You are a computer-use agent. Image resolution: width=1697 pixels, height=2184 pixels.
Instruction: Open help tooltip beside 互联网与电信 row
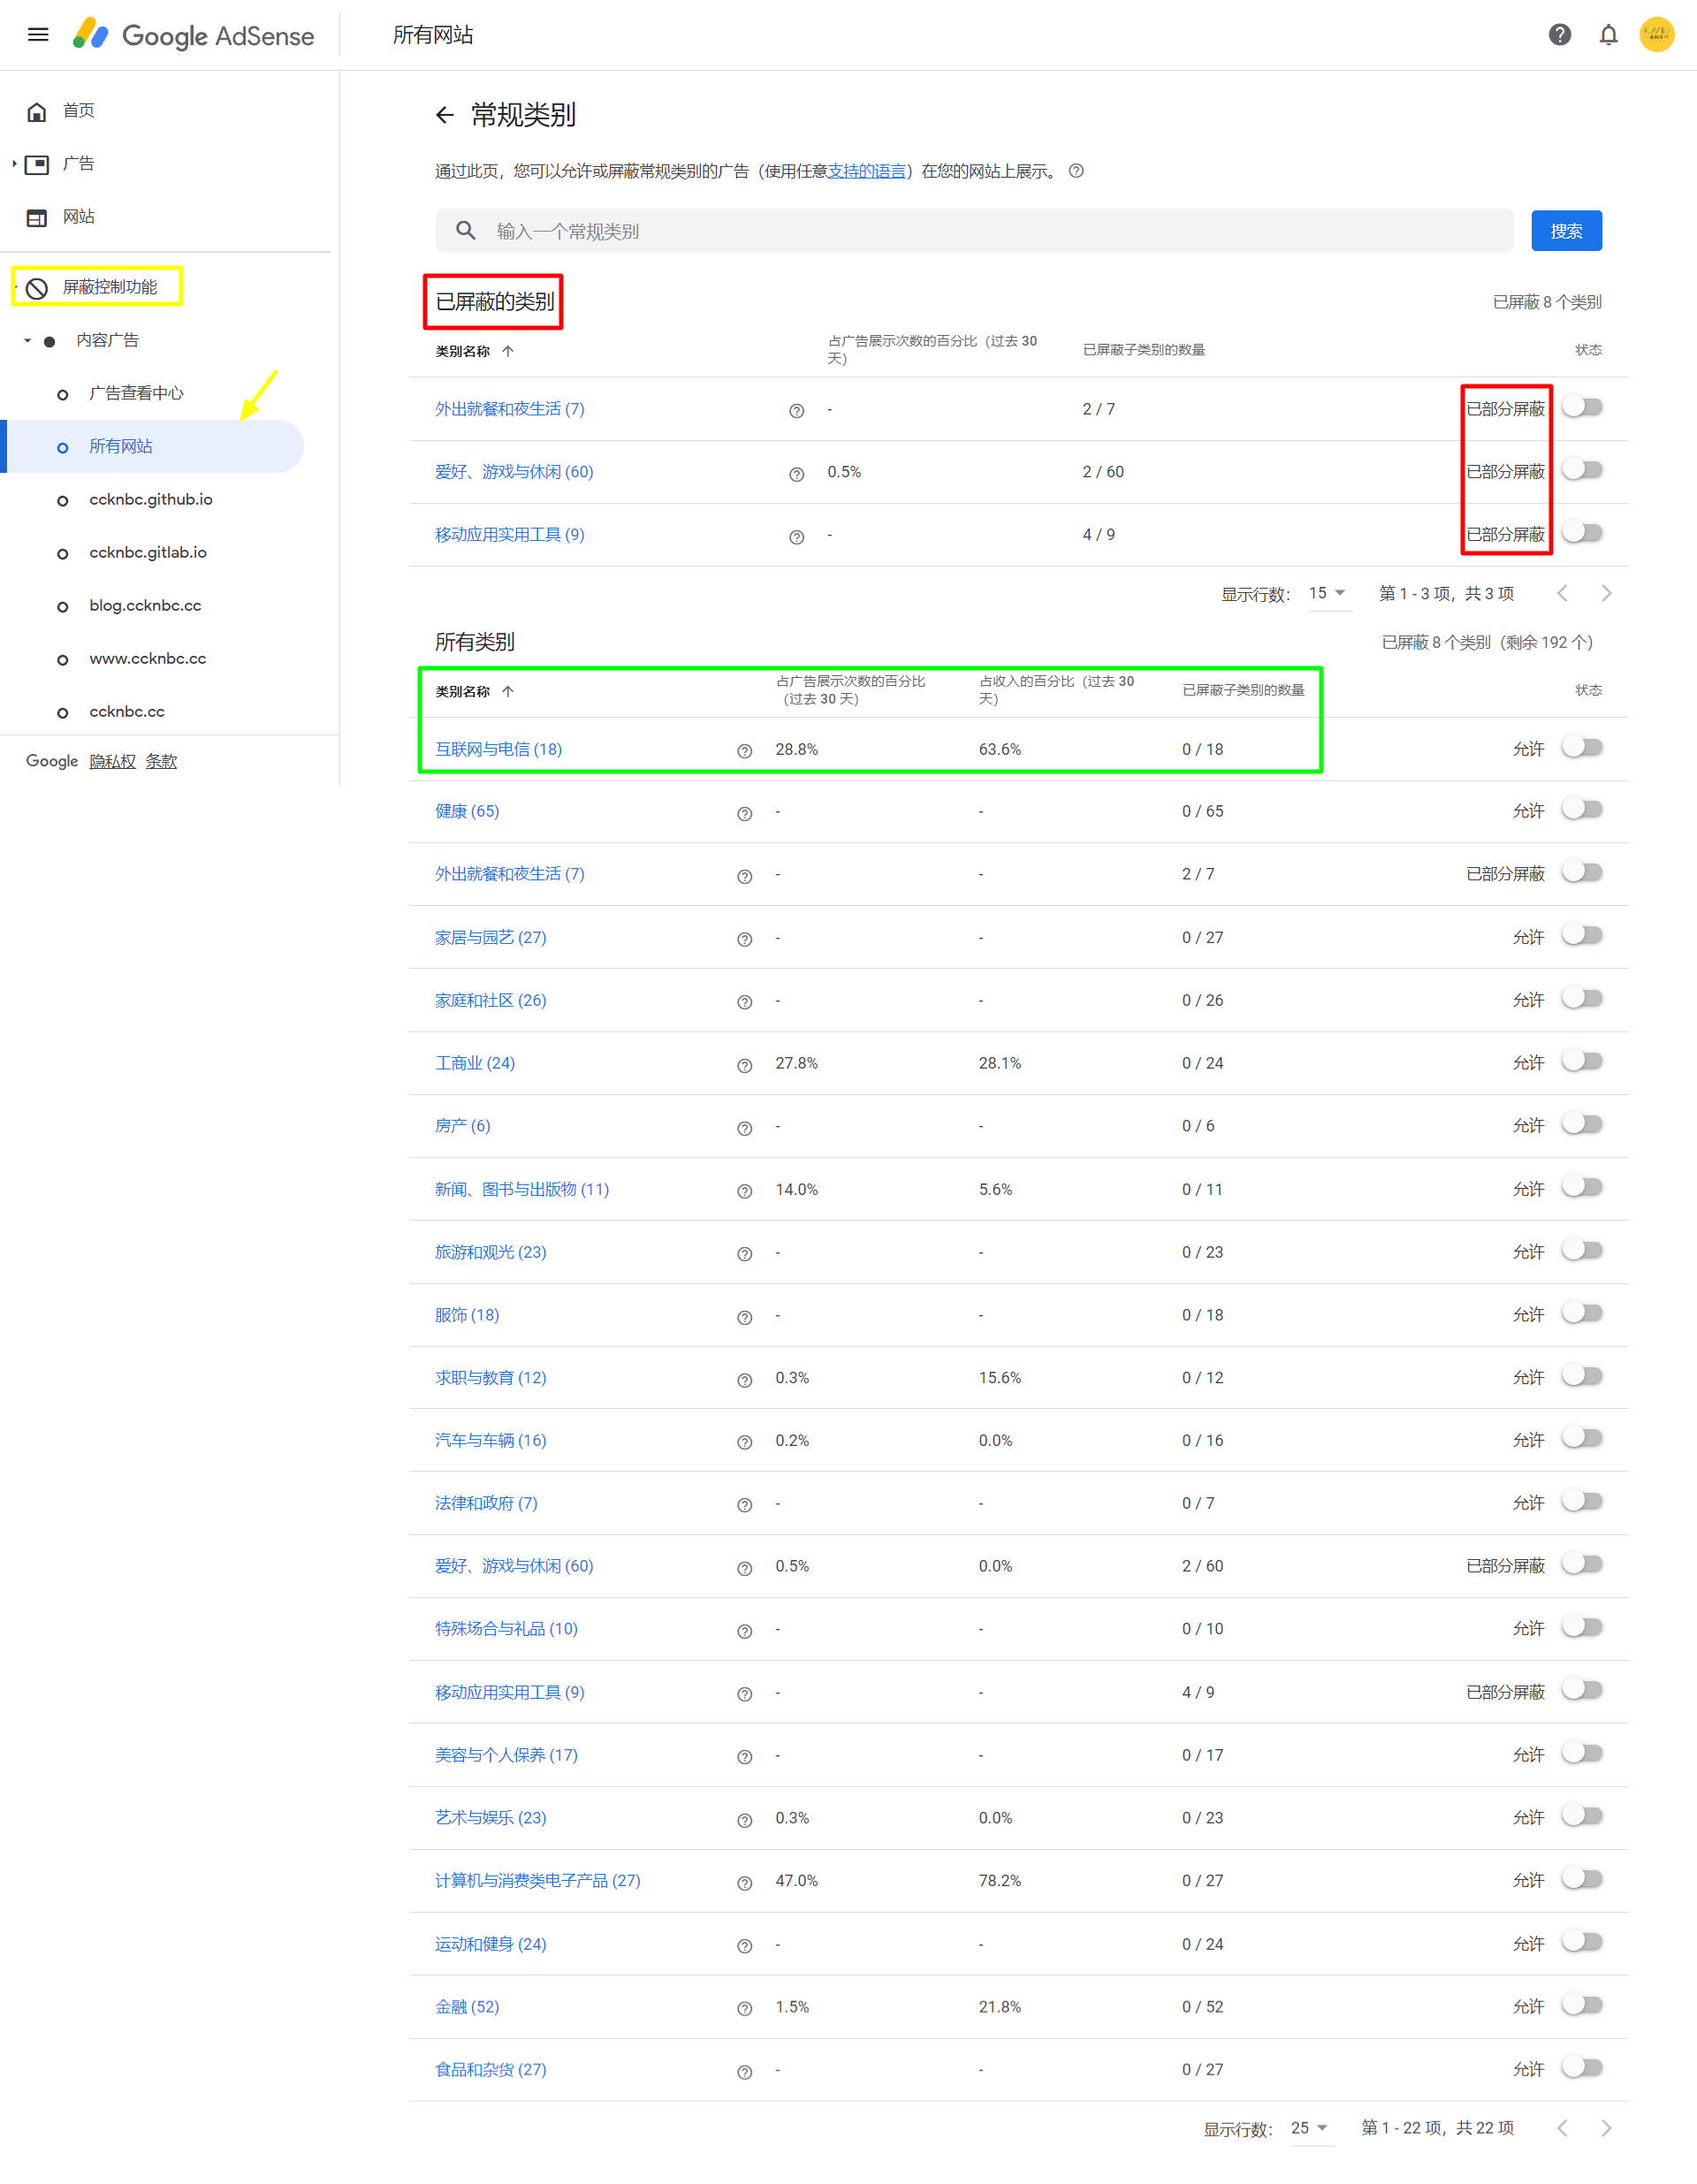click(744, 751)
